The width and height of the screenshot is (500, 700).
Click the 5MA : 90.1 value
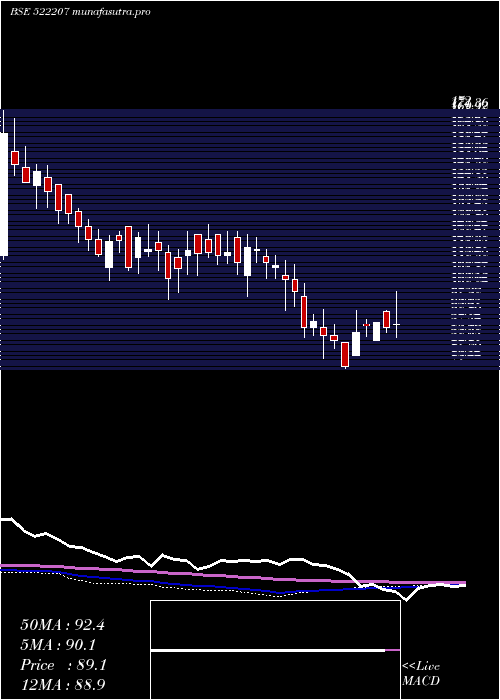pos(58,645)
